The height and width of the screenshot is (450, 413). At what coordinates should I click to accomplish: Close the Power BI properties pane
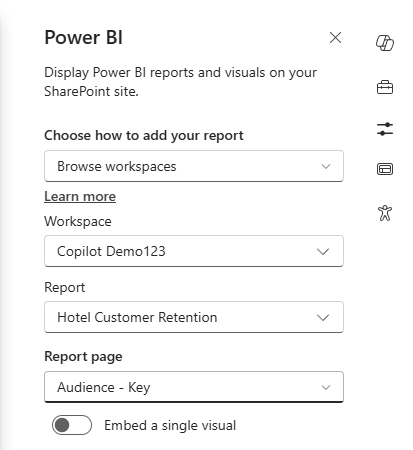coord(335,38)
